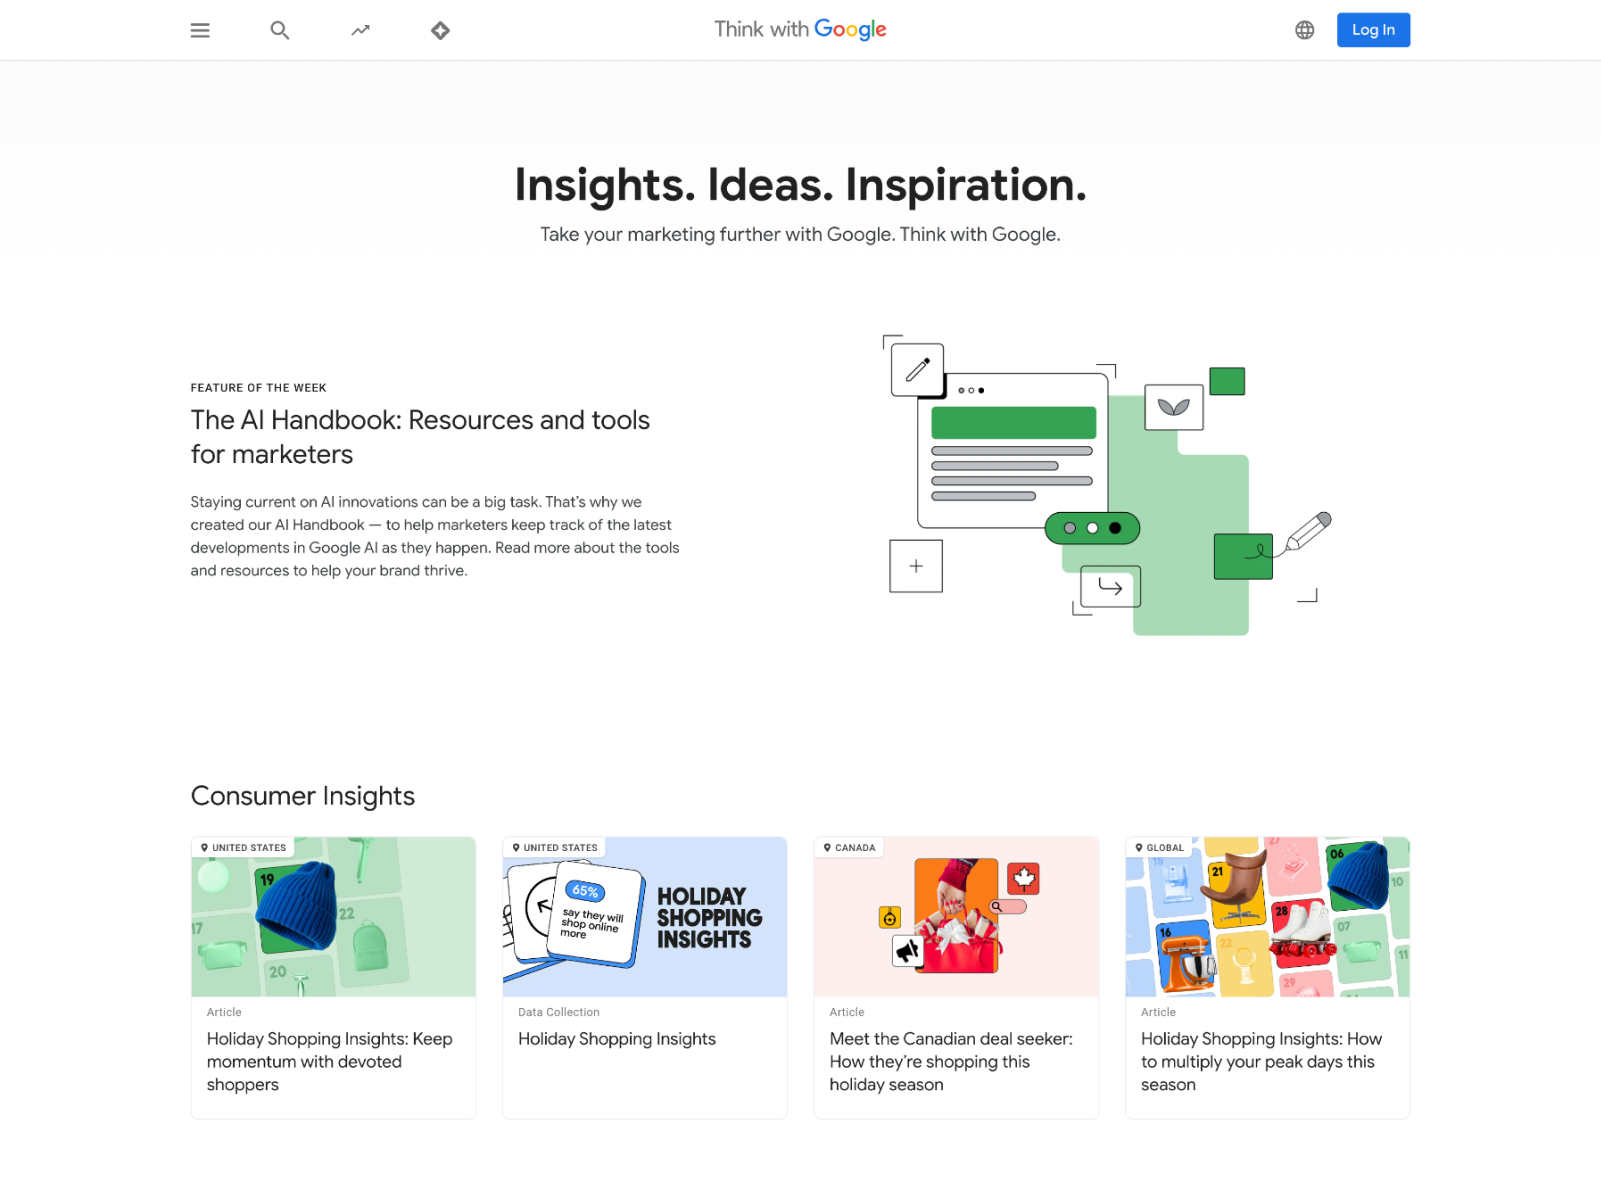Open the Holiday Shopping Insights title link

click(x=617, y=1039)
